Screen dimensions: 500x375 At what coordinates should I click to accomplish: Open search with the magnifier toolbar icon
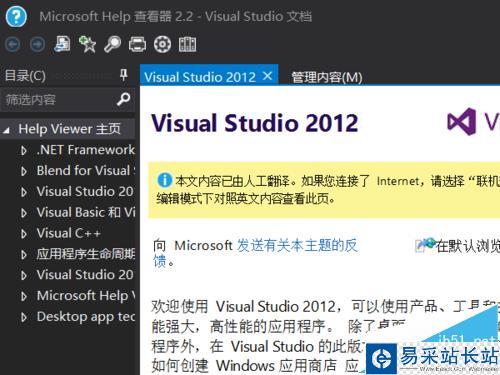pyautogui.click(x=112, y=44)
